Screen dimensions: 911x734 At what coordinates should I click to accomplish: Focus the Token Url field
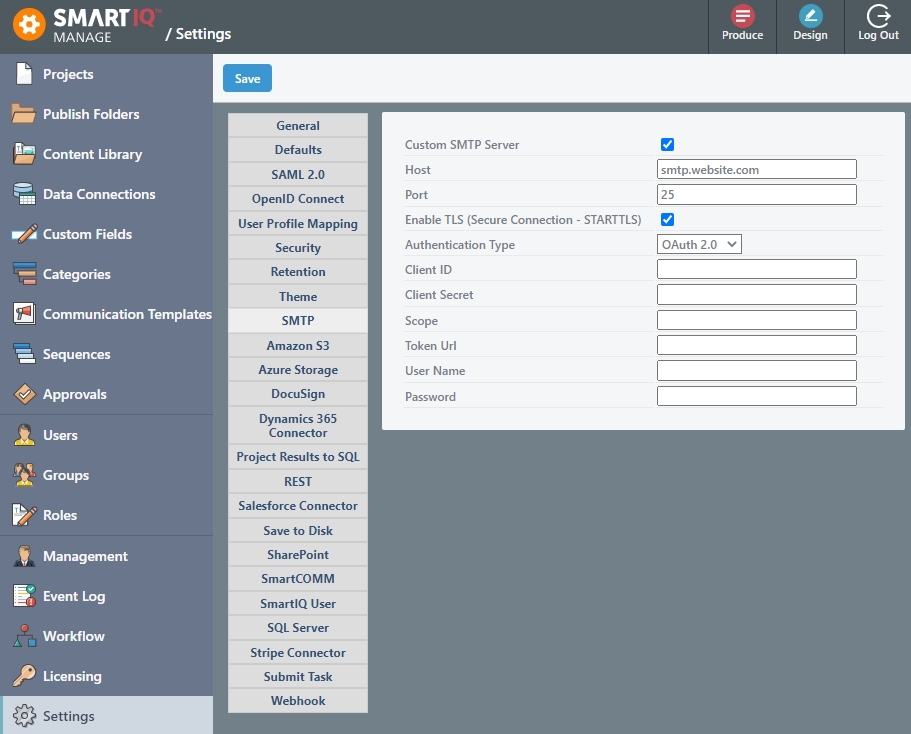[756, 345]
